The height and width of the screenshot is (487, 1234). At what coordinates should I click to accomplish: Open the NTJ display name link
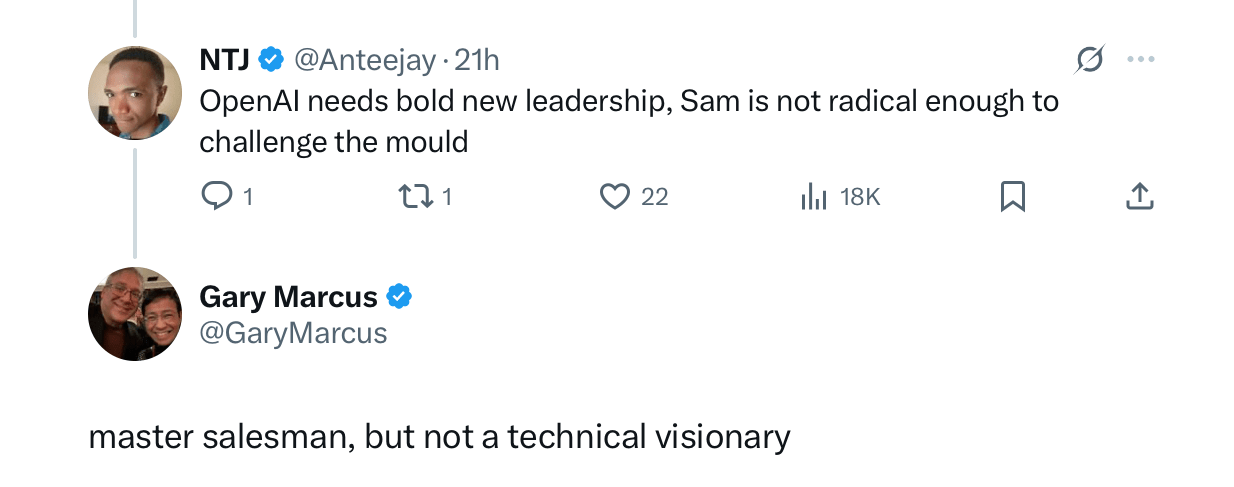(225, 60)
